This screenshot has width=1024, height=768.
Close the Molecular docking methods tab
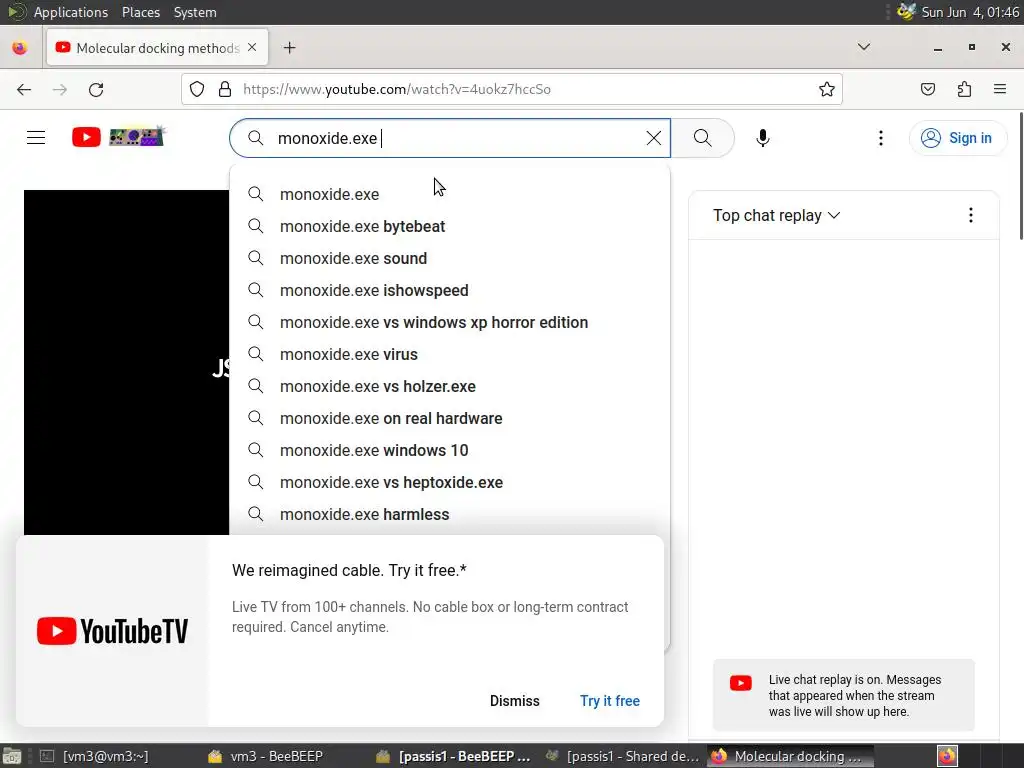coord(252,48)
